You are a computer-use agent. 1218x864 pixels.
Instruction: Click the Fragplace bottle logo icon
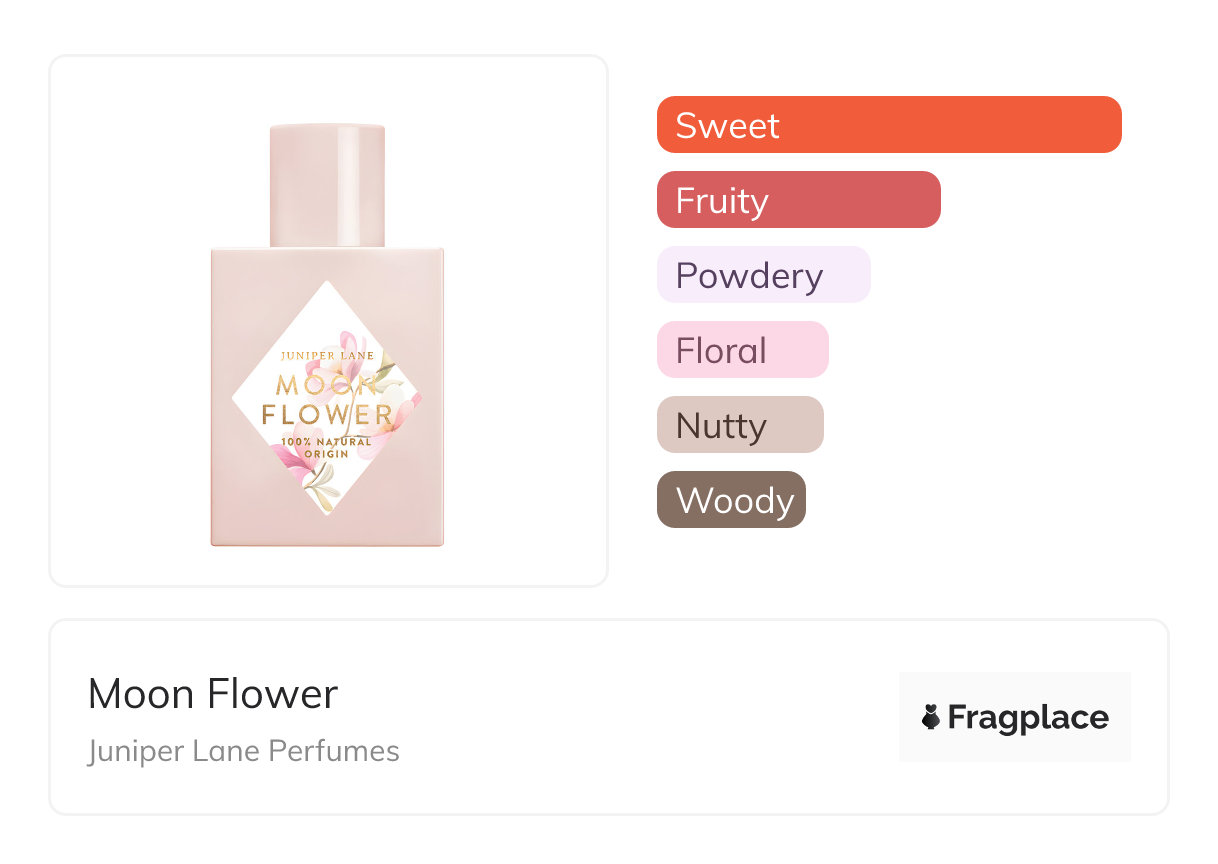pos(931,717)
